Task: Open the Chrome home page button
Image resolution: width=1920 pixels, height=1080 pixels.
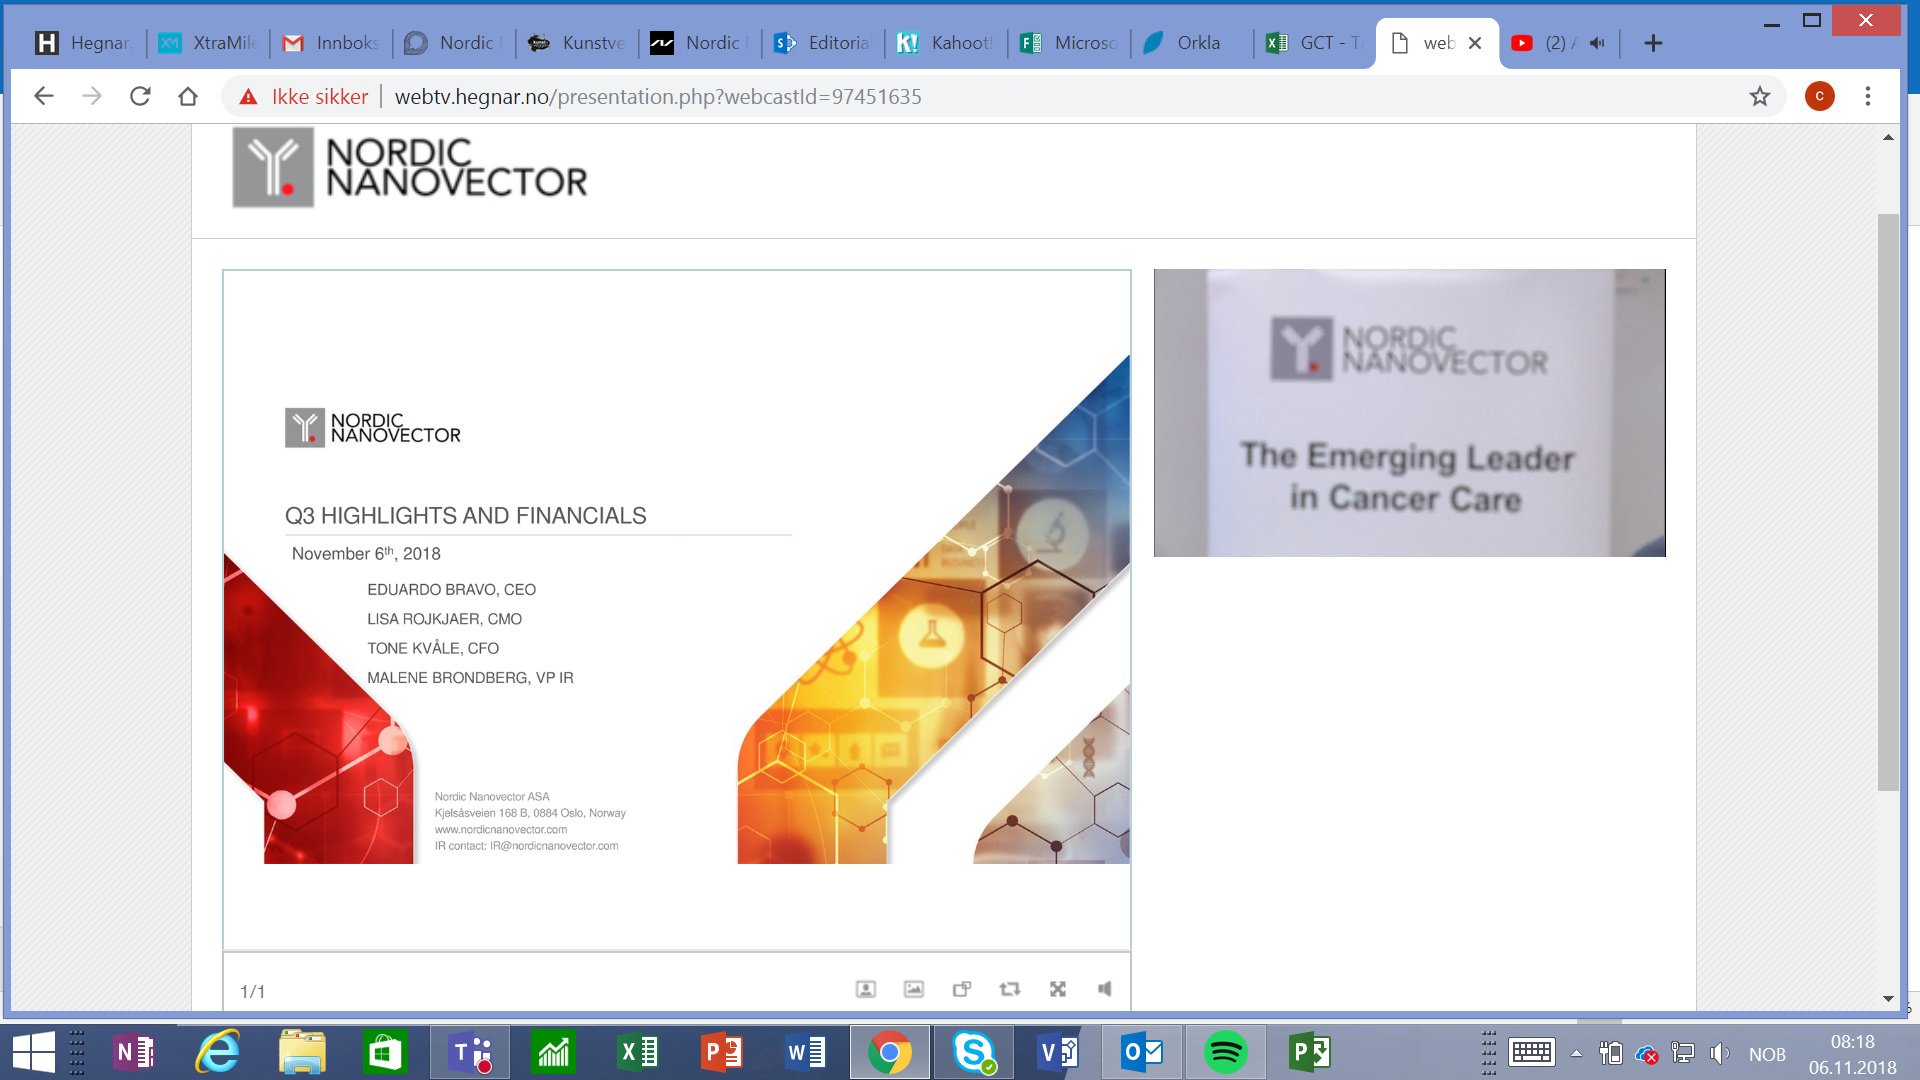Action: point(188,96)
